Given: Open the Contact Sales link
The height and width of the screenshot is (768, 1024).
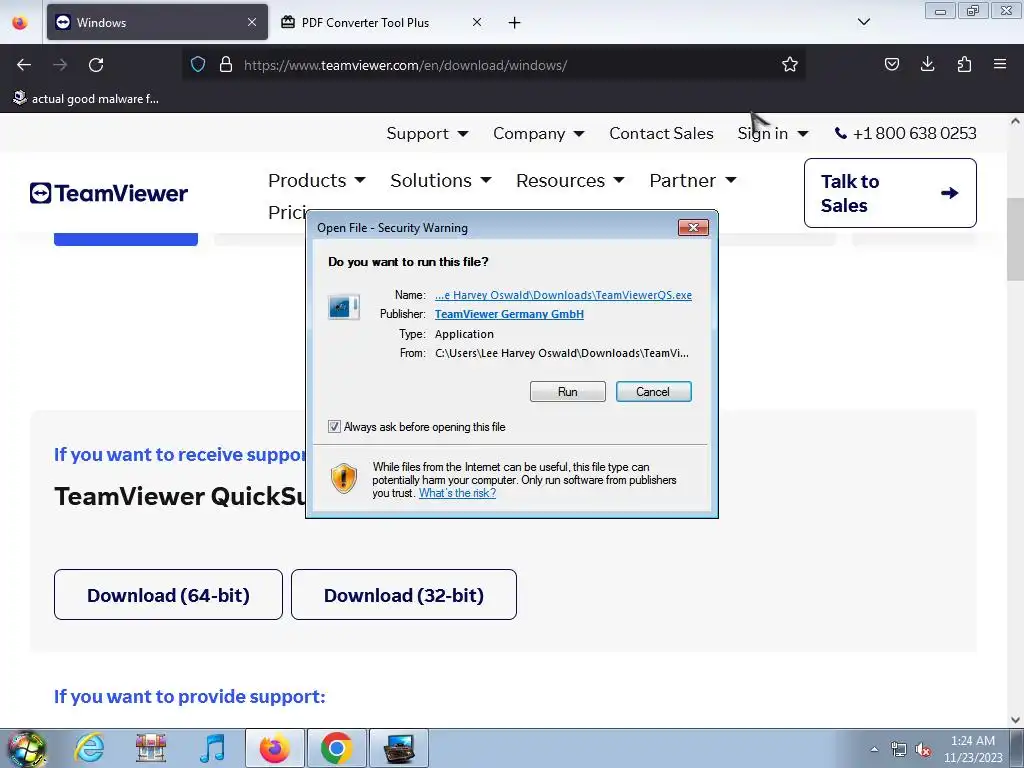Looking at the screenshot, I should coord(661,133).
